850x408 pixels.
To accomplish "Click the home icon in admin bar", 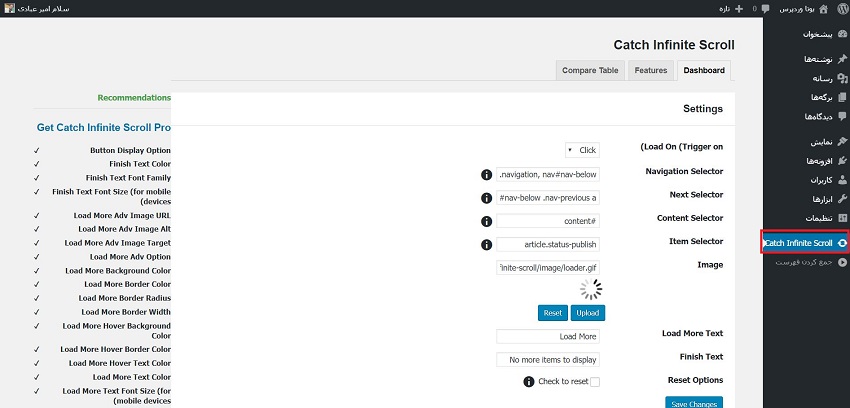I will click(x=823, y=9).
